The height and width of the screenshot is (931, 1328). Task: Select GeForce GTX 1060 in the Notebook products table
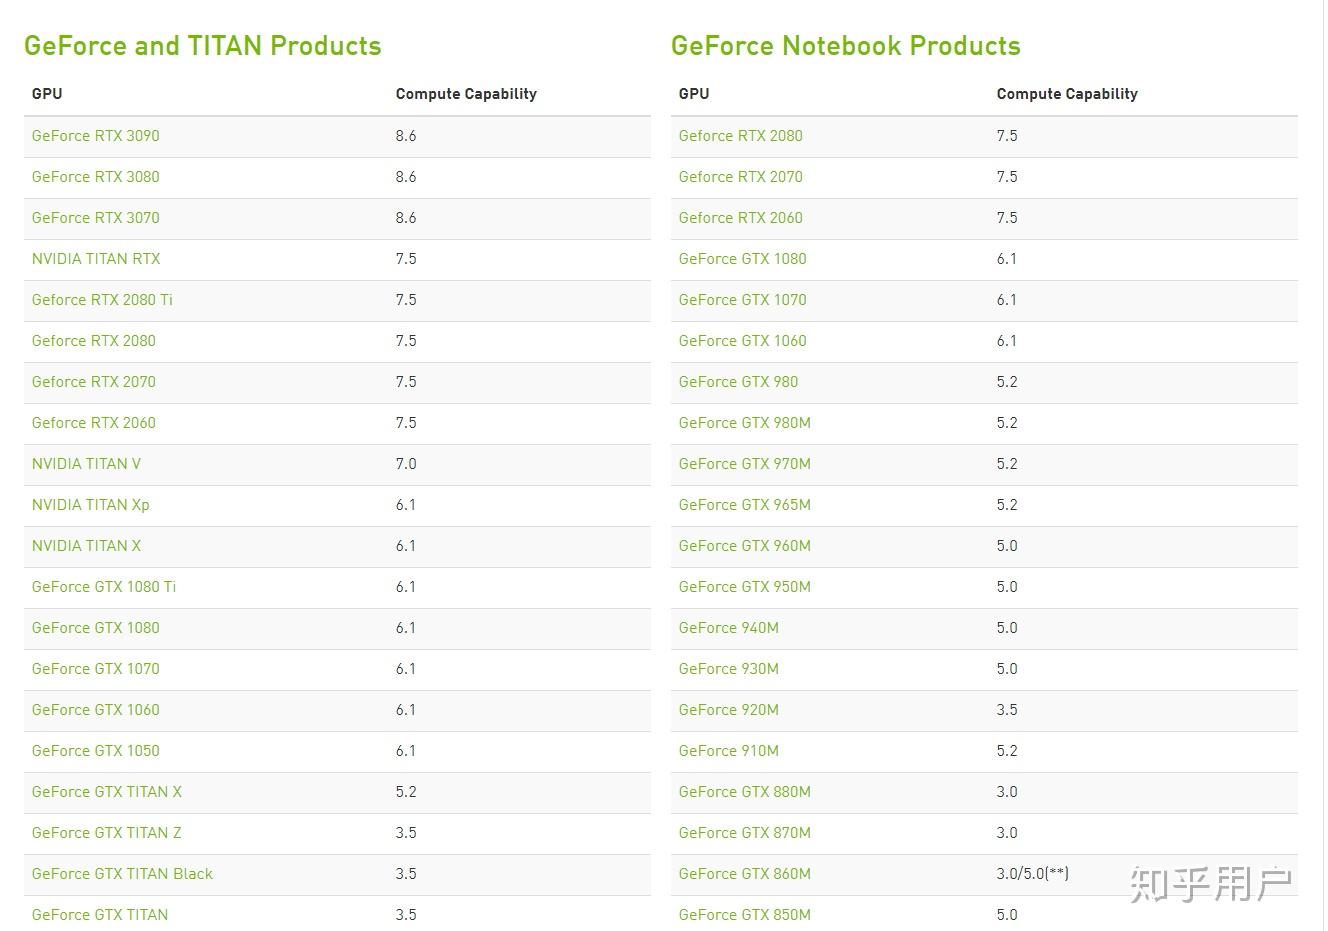pyautogui.click(x=743, y=341)
